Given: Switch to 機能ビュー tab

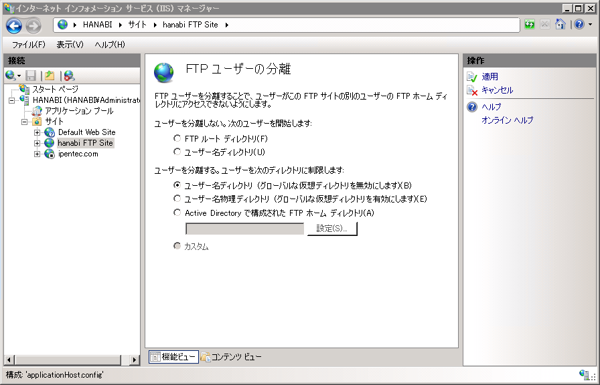Looking at the screenshot, I should coord(173,357).
